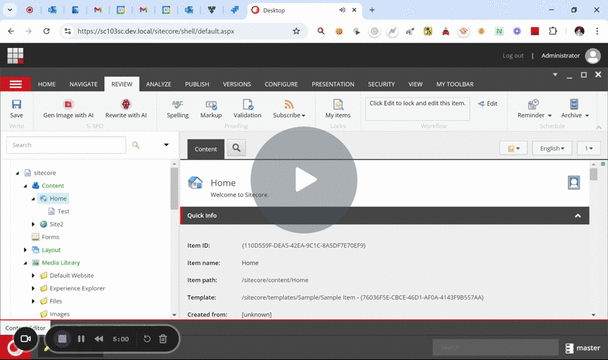Viewport: 608px width, 360px height.
Task: Expand the Files folder
Action: pos(33,301)
